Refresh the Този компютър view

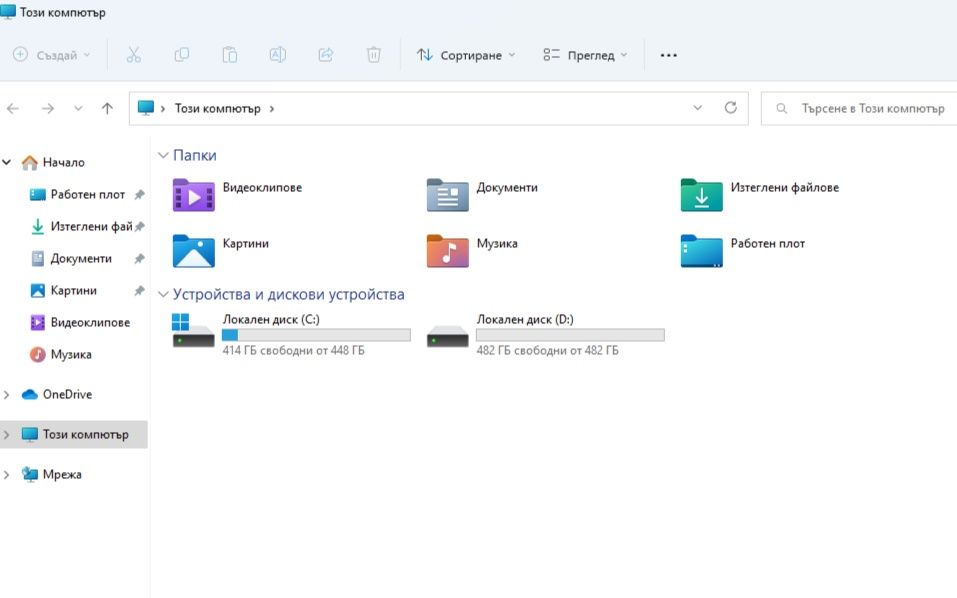pos(731,108)
